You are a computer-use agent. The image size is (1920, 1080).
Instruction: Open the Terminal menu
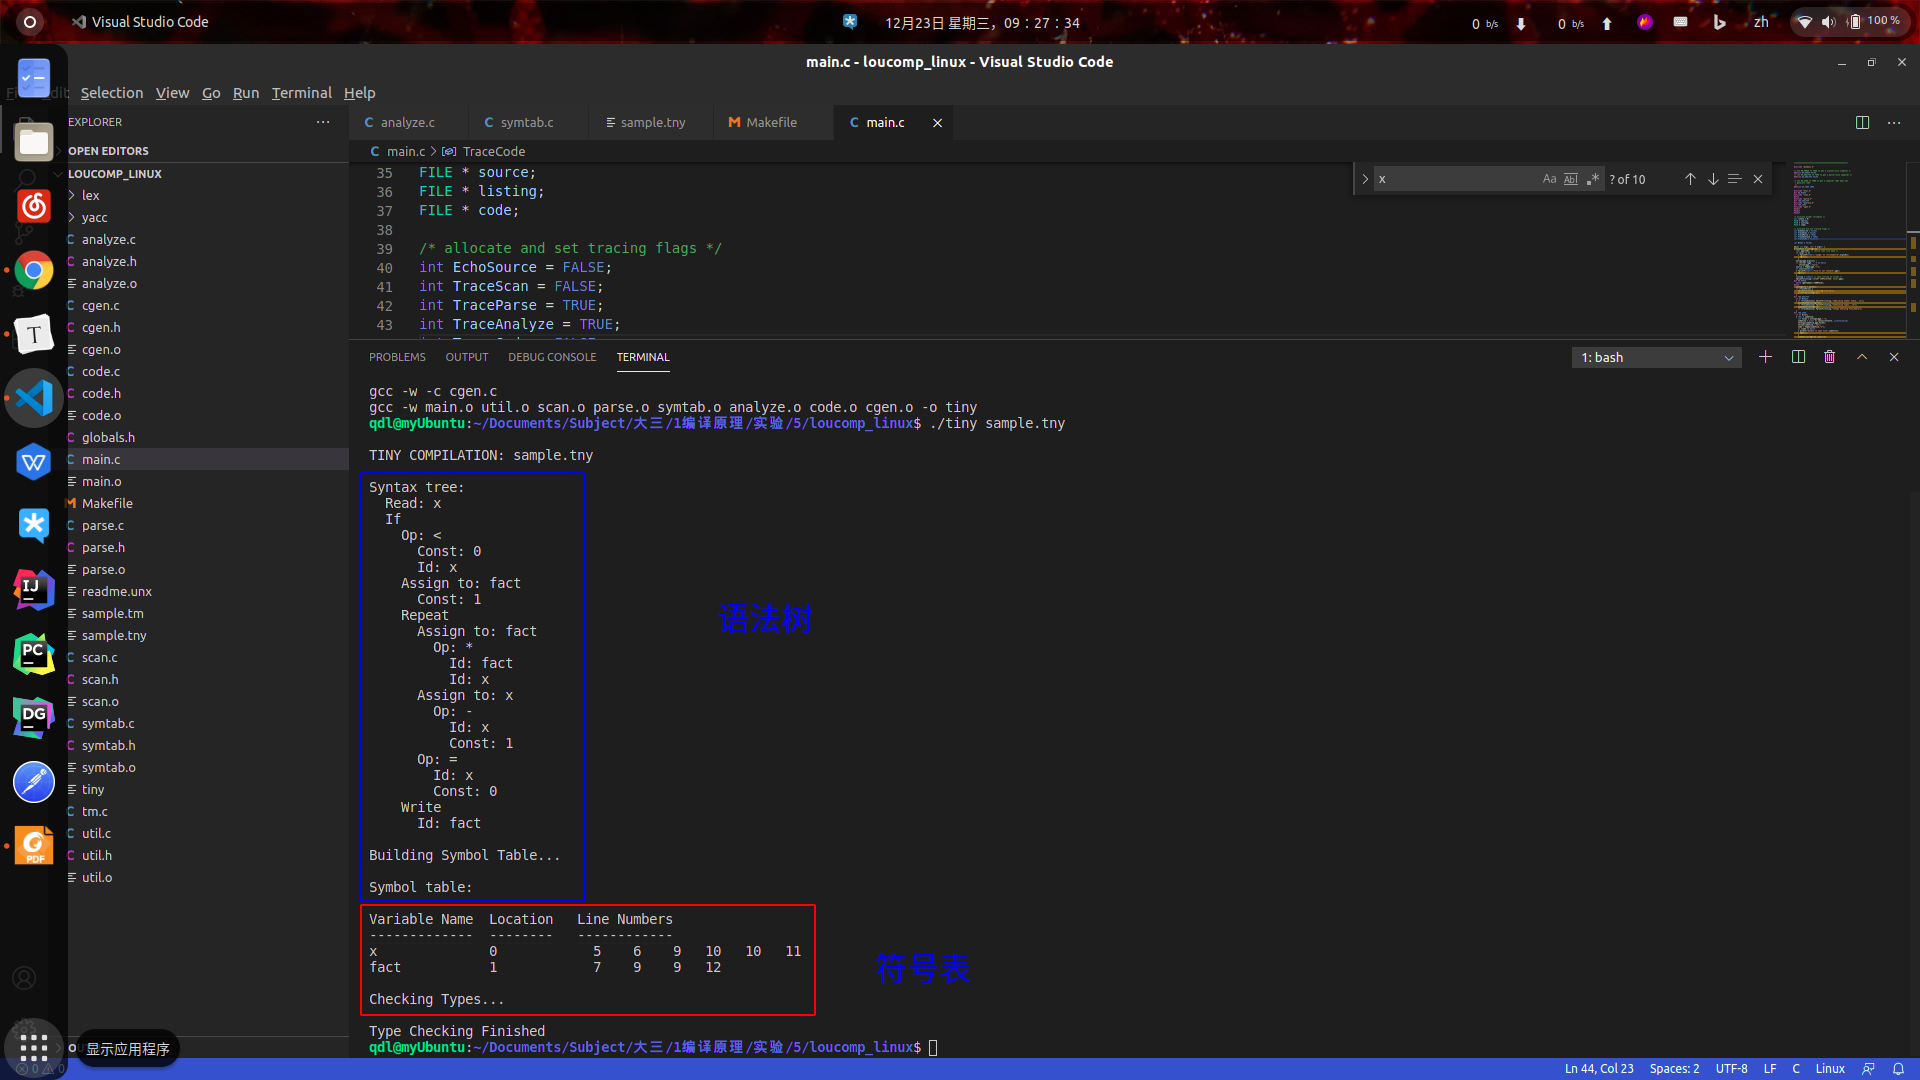[x=301, y=92]
